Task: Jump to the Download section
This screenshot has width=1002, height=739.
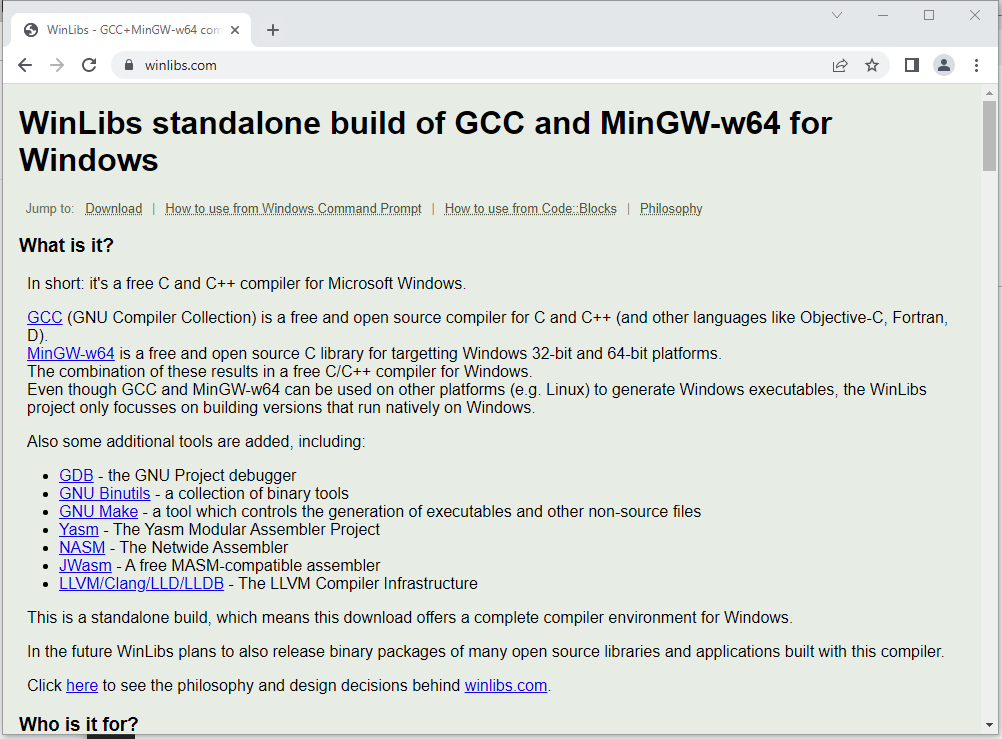Action: 114,209
